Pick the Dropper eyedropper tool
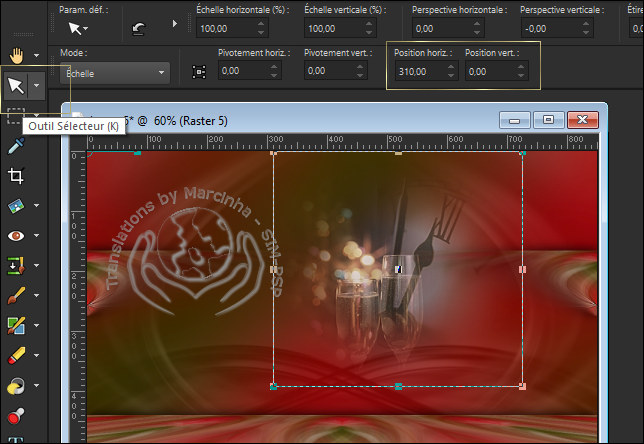Viewport: 644px width, 444px height. click(x=15, y=147)
